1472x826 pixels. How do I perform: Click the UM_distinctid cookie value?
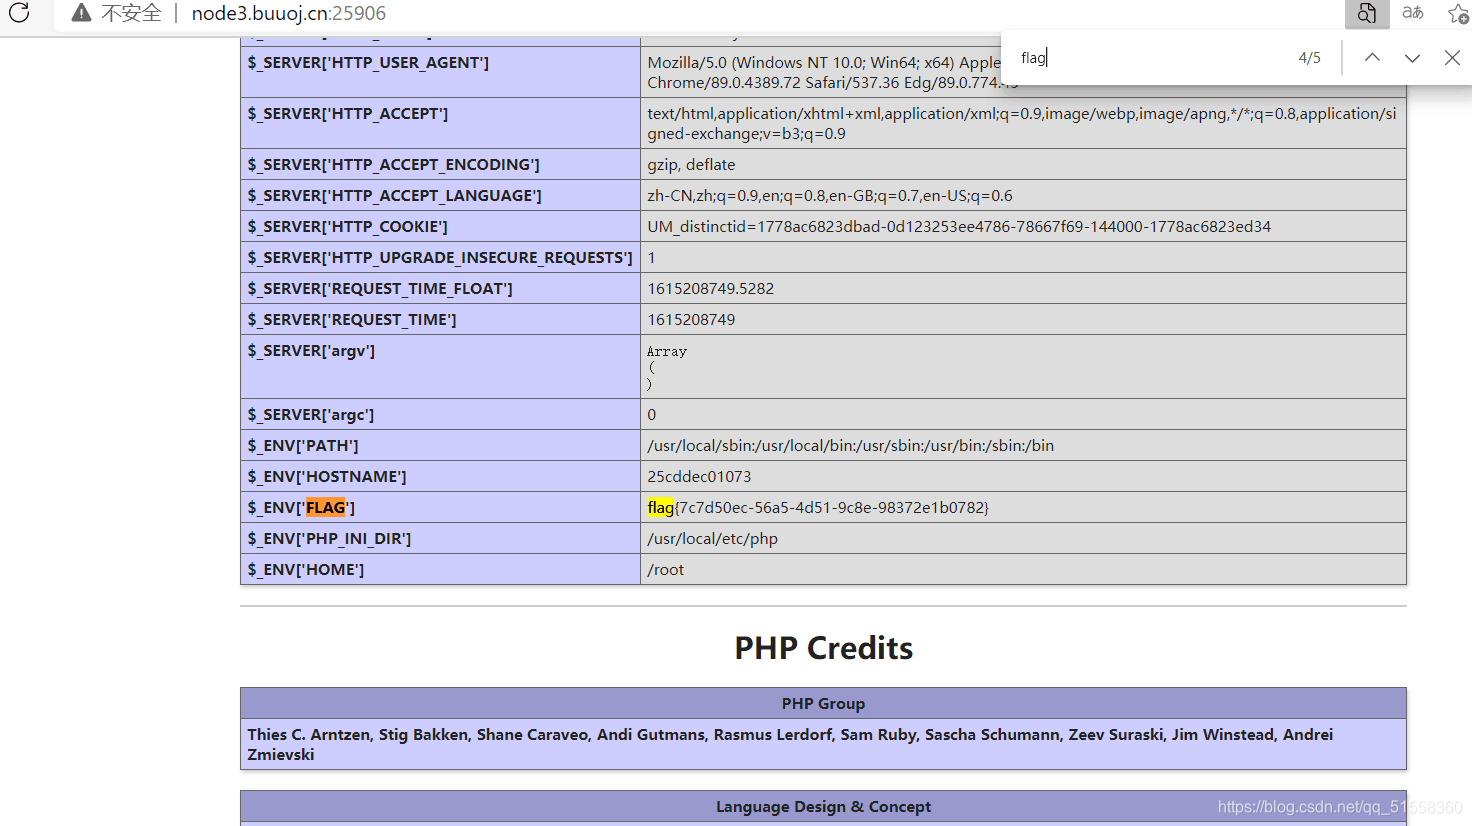959,226
